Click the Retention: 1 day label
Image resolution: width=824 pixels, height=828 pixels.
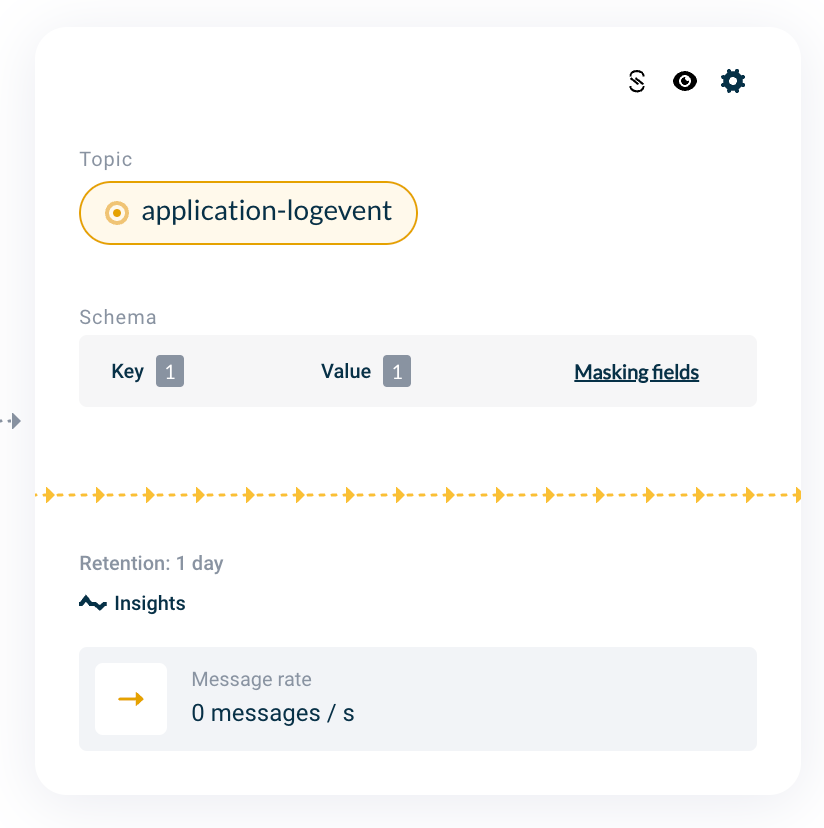coord(151,563)
